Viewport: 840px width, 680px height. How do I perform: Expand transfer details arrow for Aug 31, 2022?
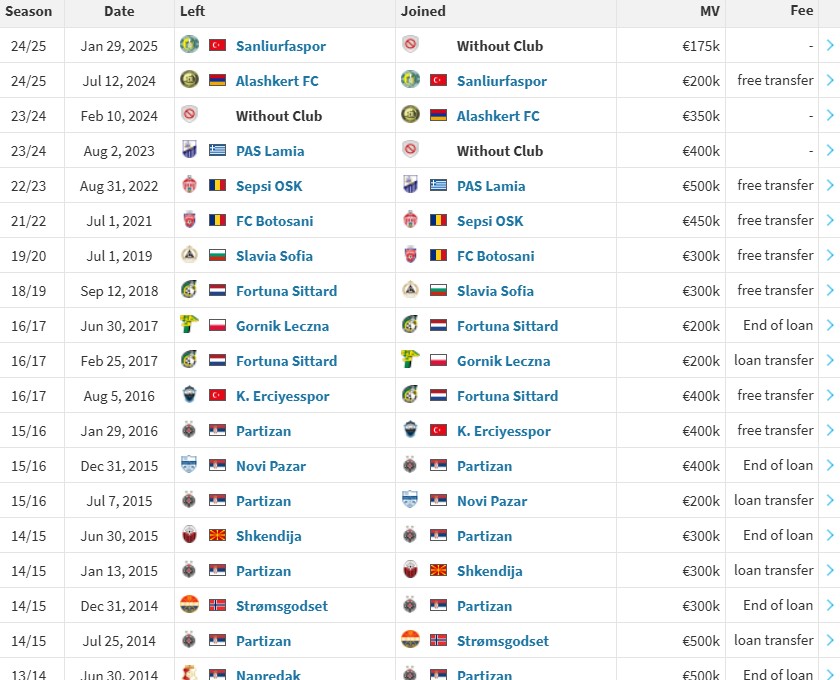coord(830,185)
